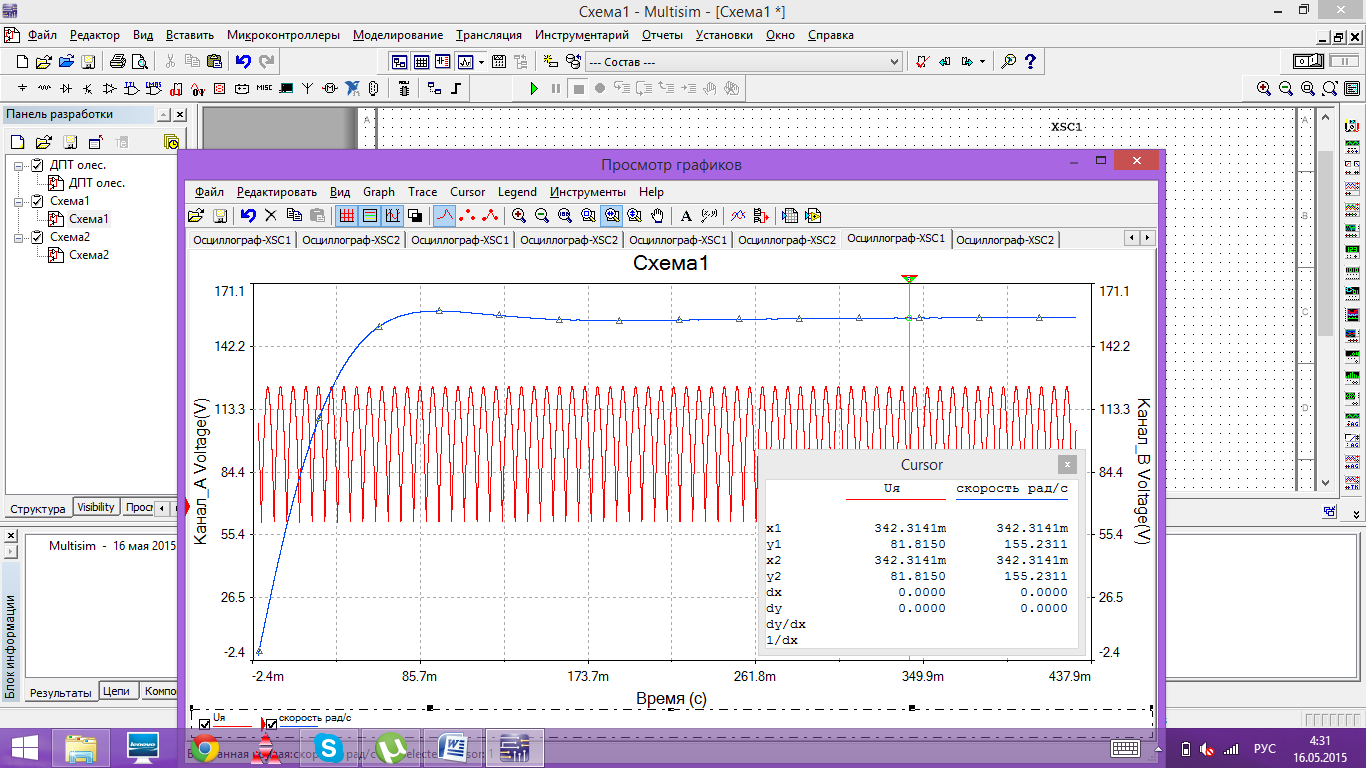
Task: Select the pan hand tool
Action: [658, 215]
